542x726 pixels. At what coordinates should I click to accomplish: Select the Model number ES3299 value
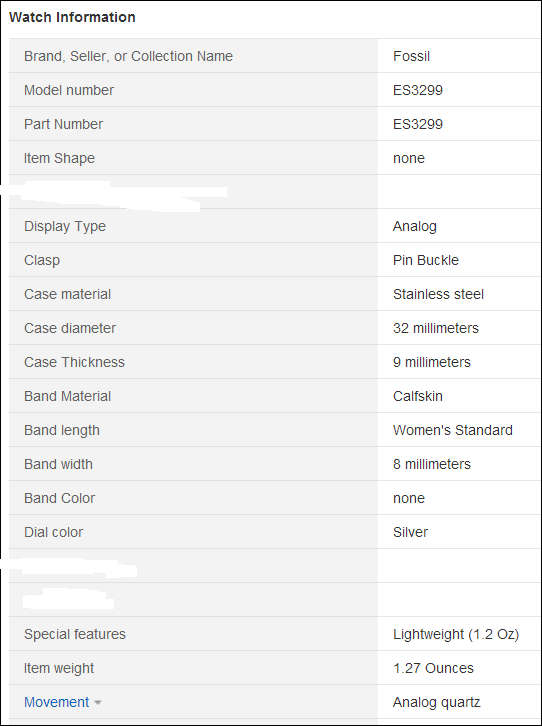(418, 90)
